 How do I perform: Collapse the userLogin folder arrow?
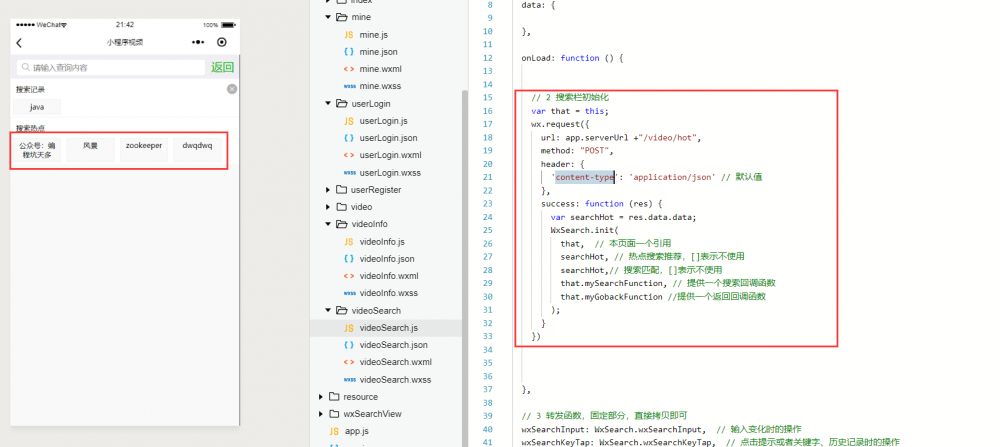click(328, 103)
